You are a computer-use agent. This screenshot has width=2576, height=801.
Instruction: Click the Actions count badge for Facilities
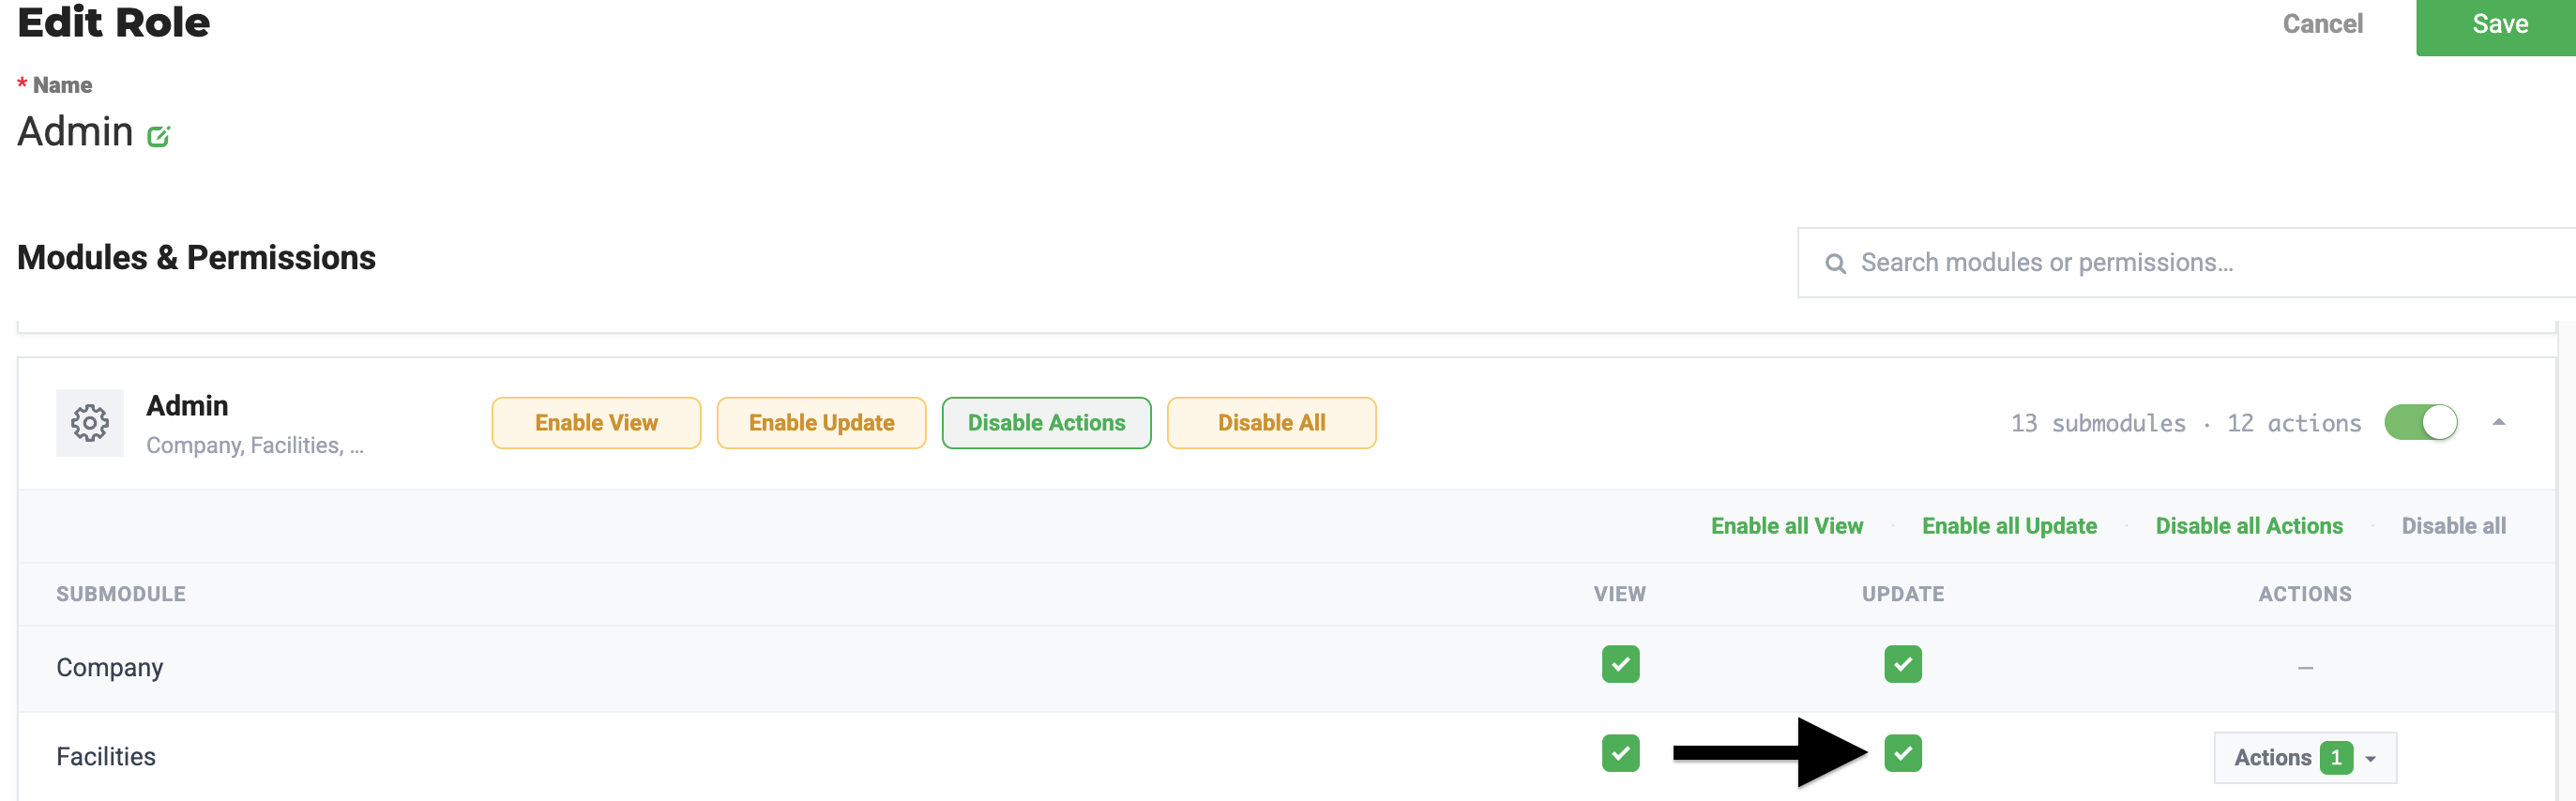coord(2335,758)
